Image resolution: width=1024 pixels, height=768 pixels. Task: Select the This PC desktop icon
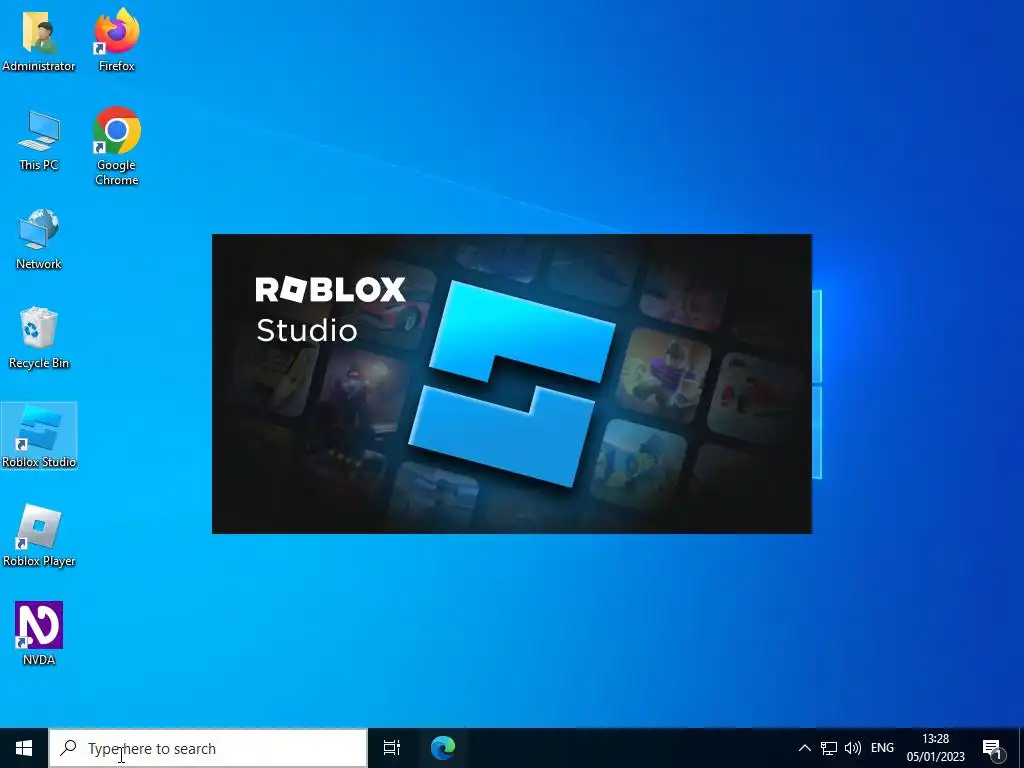[39, 140]
